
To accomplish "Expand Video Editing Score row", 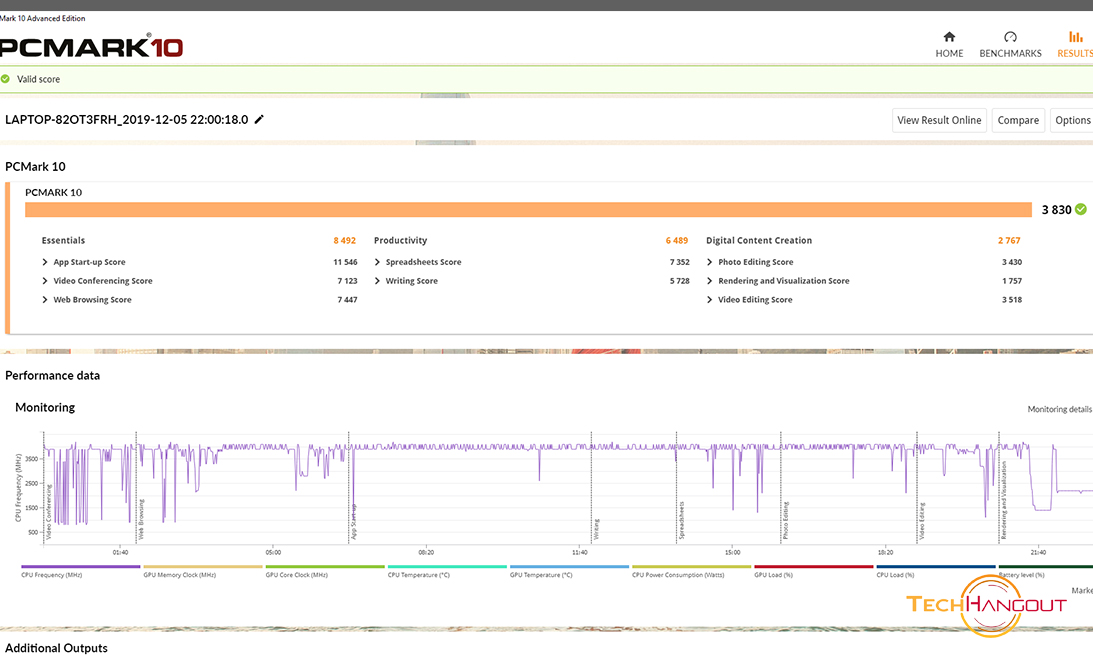I will coord(710,300).
